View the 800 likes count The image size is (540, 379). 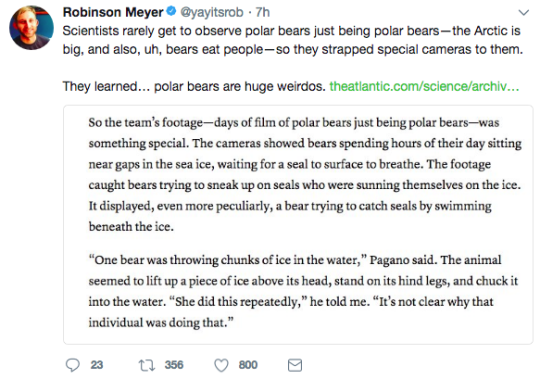248,365
